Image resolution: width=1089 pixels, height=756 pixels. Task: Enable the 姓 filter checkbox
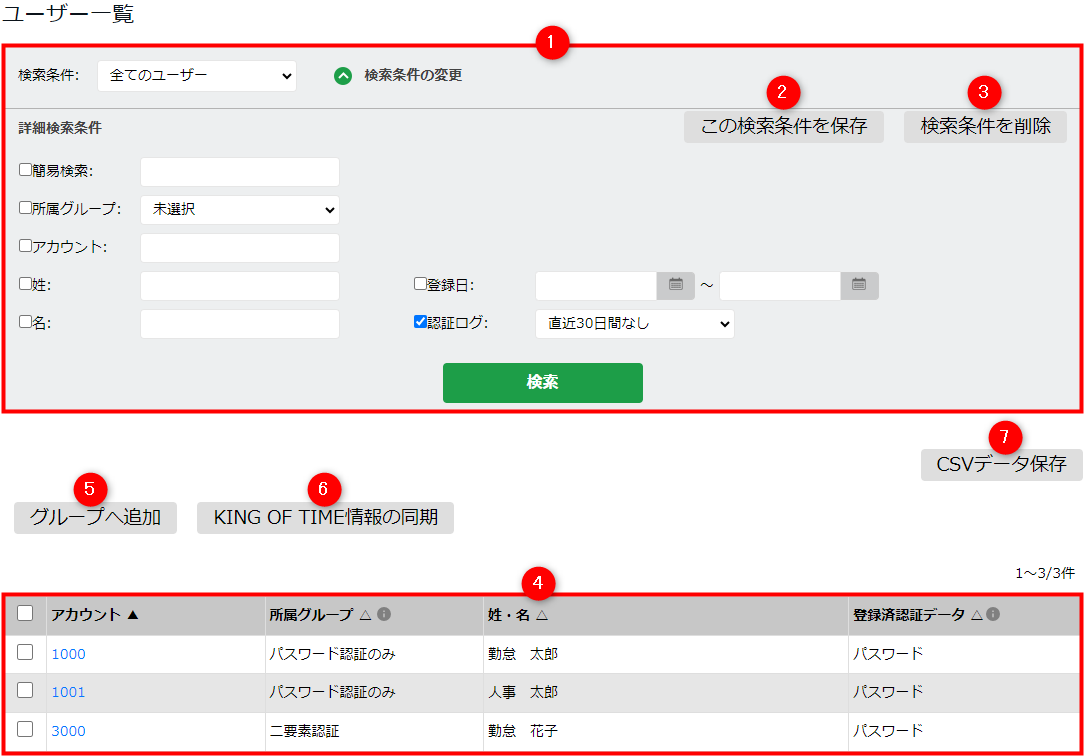(25, 283)
